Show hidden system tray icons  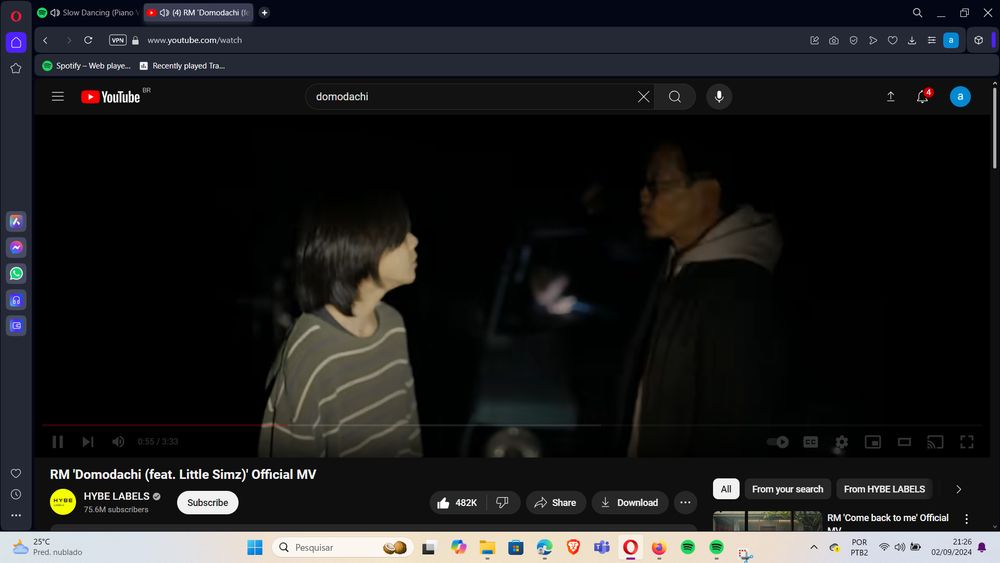pos(814,547)
